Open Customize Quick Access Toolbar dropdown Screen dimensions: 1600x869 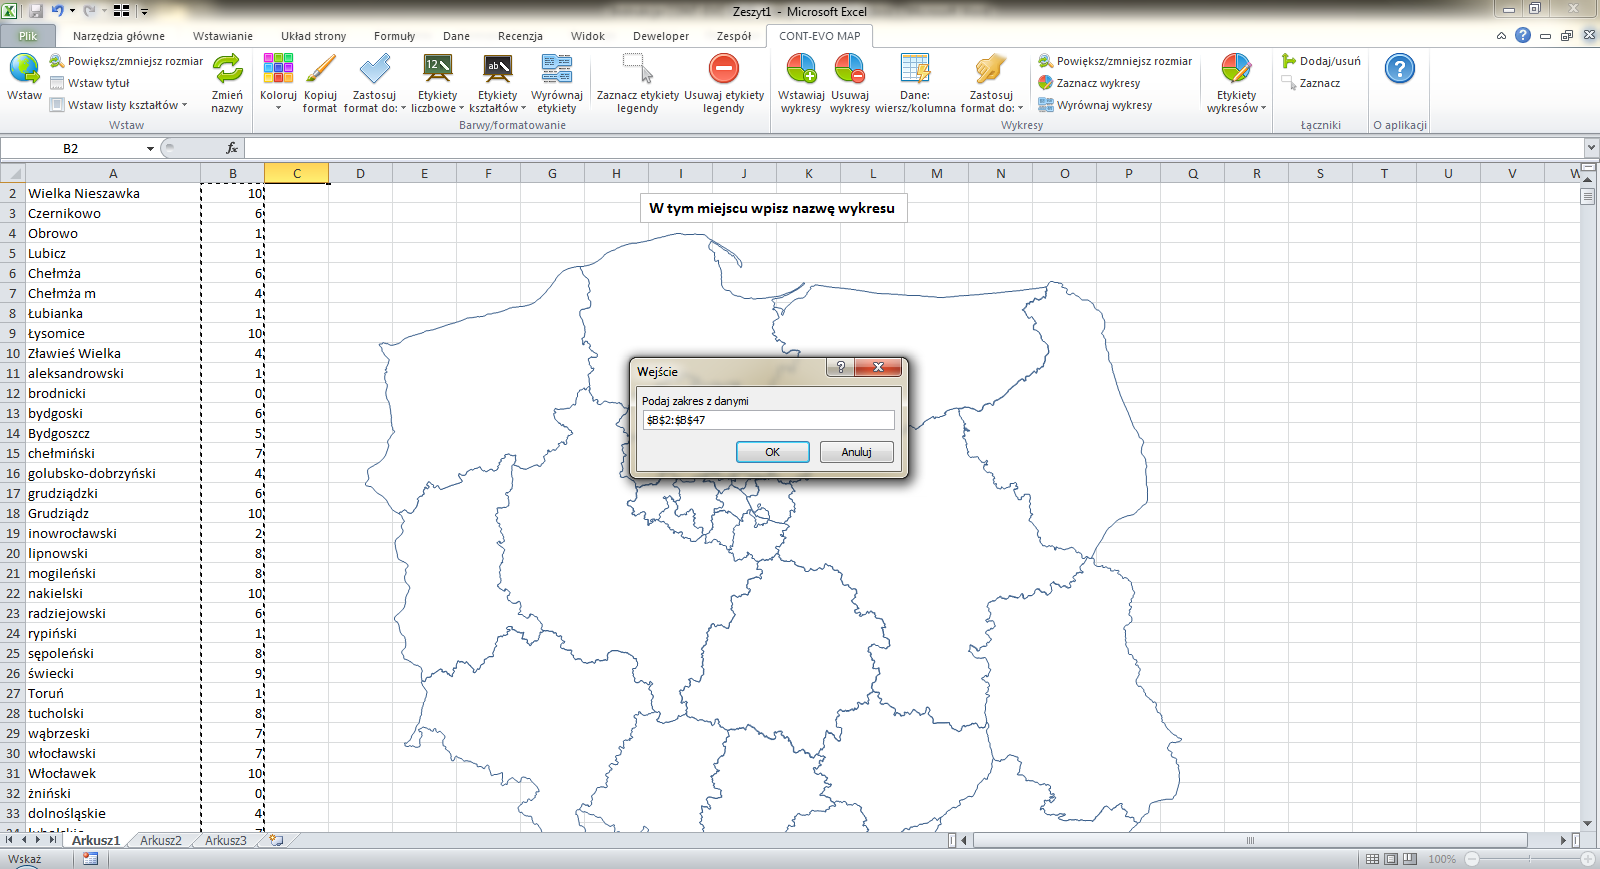(x=144, y=11)
